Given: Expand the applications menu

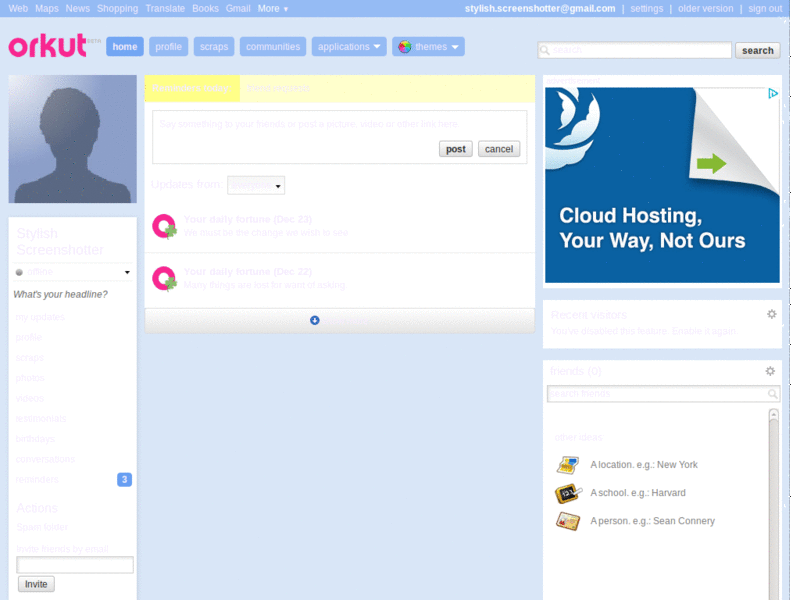Looking at the screenshot, I should [349, 46].
